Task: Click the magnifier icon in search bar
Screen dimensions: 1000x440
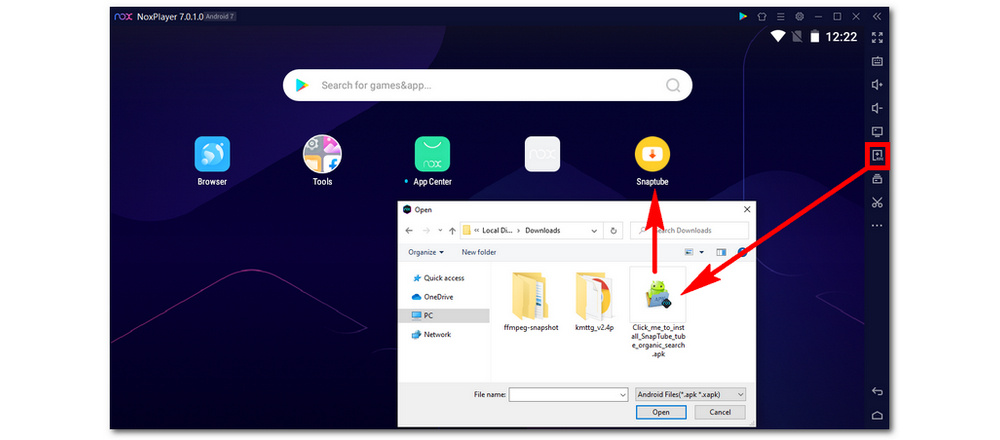Action: 673,85
